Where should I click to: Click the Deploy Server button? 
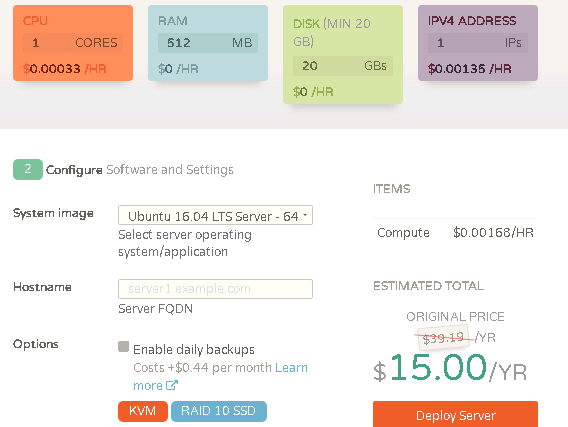click(x=455, y=415)
